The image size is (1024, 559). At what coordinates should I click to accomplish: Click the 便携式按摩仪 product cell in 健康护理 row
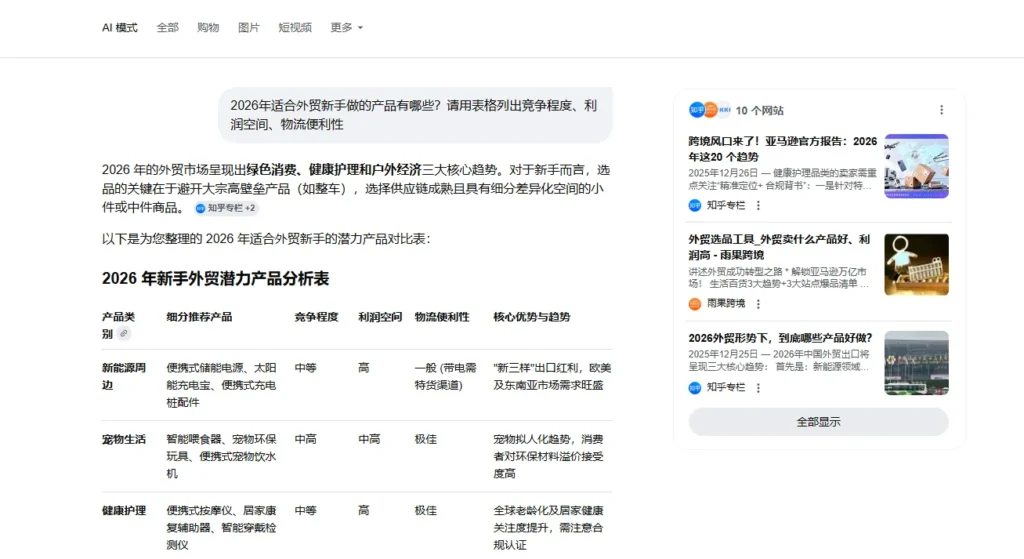click(221, 527)
